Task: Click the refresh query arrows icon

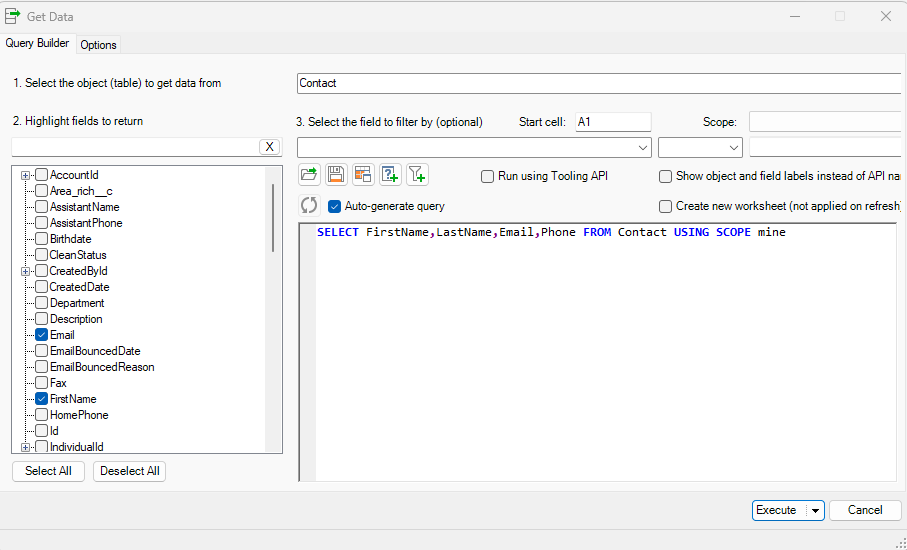Action: click(309, 206)
